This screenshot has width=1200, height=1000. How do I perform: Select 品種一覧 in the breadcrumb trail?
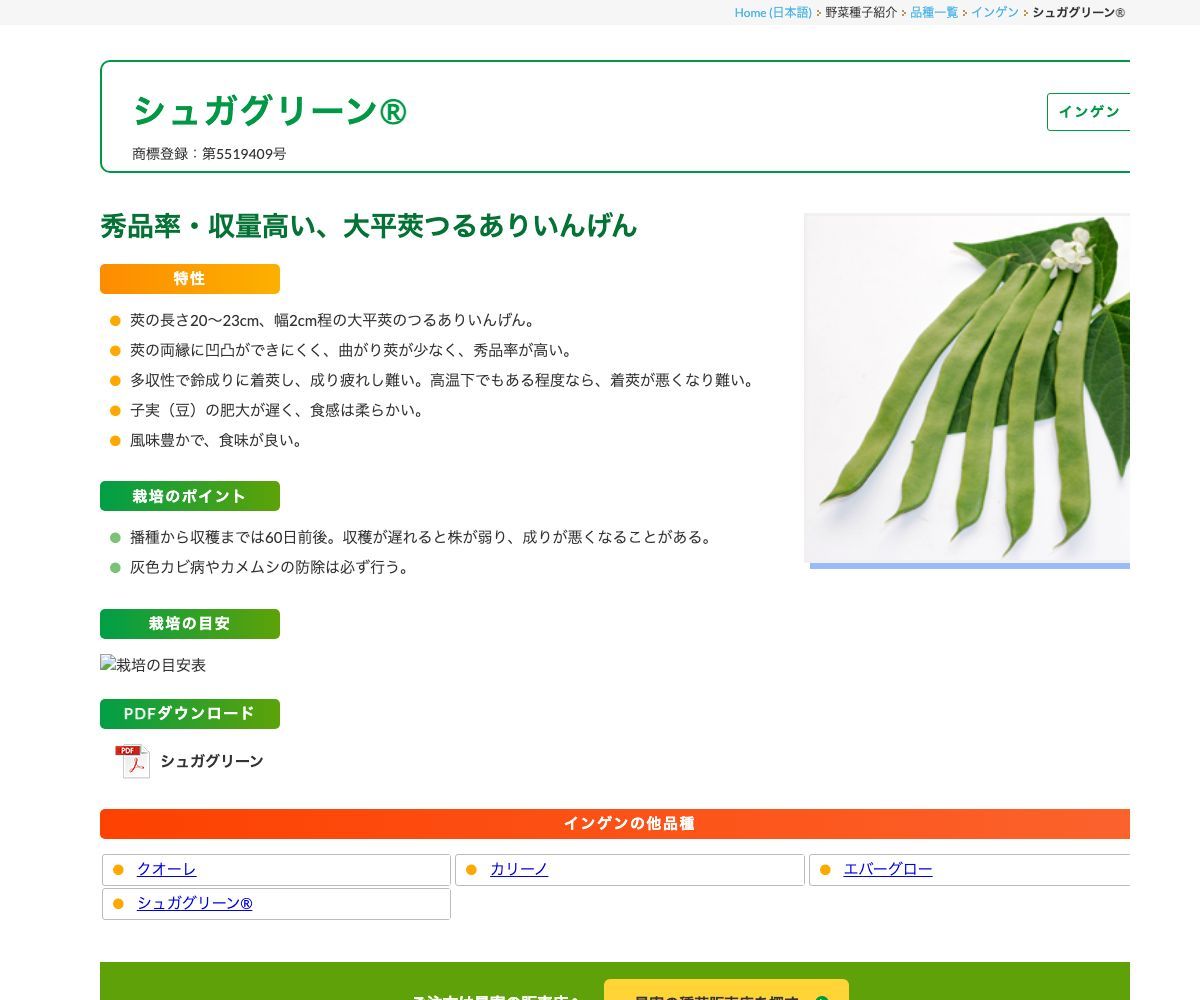click(933, 13)
